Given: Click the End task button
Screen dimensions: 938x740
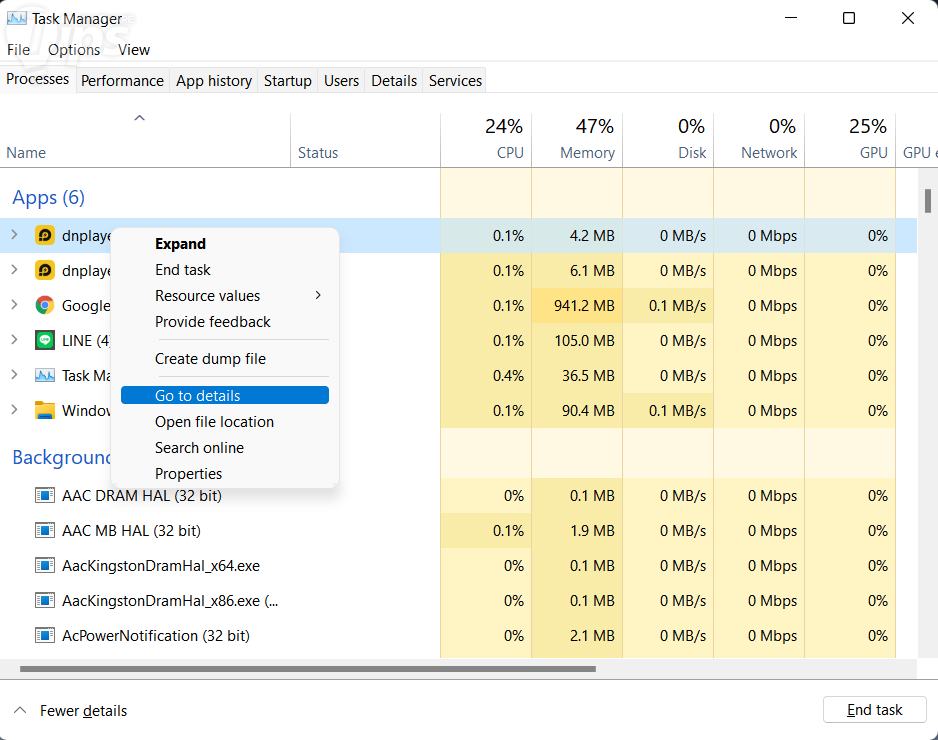Looking at the screenshot, I should coord(874,710).
